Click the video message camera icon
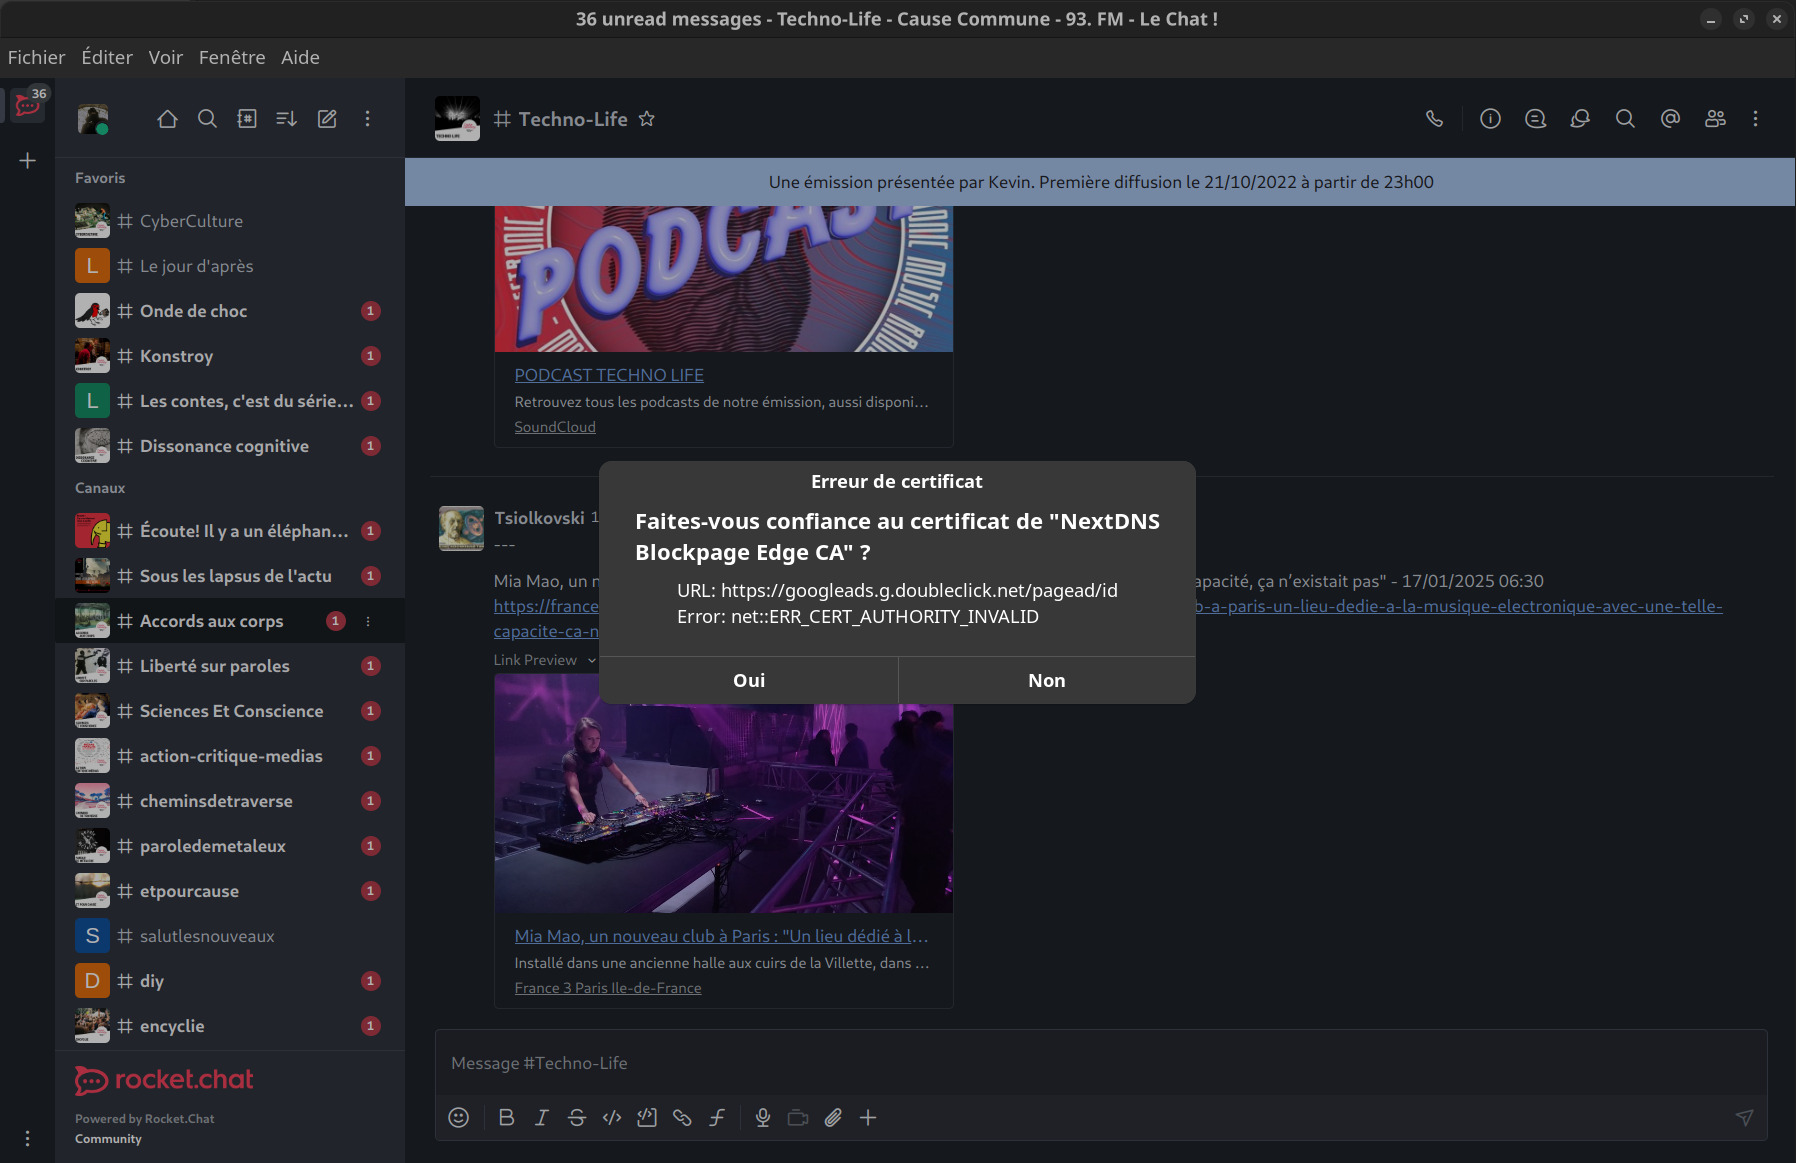Image resolution: width=1796 pixels, height=1163 pixels. (798, 1118)
